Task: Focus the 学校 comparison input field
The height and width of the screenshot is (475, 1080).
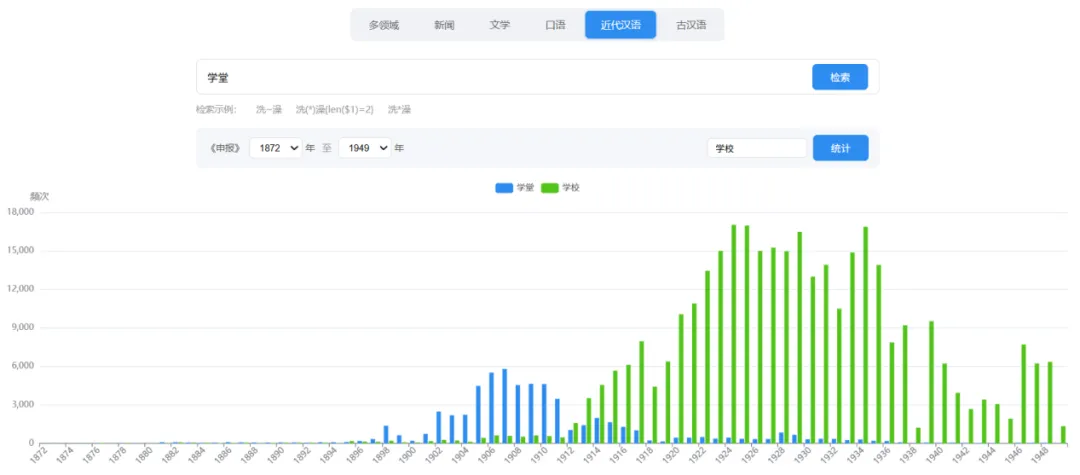Action: click(x=756, y=148)
